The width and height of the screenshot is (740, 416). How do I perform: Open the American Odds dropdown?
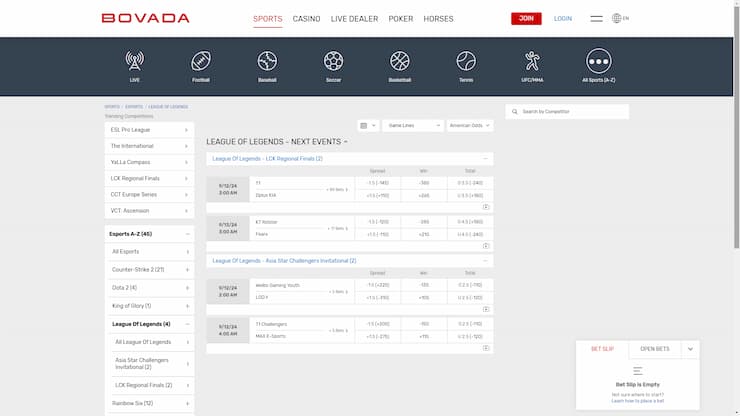click(x=470, y=126)
